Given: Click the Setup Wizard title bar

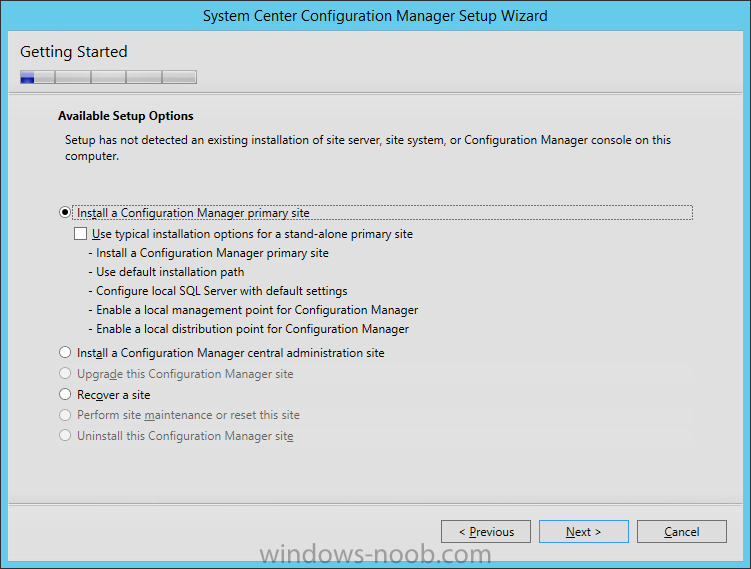Looking at the screenshot, I should pyautogui.click(x=375, y=16).
